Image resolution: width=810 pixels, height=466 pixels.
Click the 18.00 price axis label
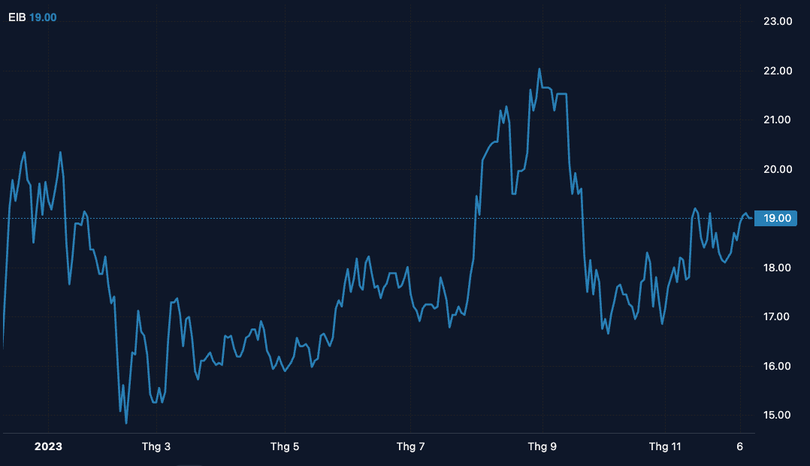777,268
